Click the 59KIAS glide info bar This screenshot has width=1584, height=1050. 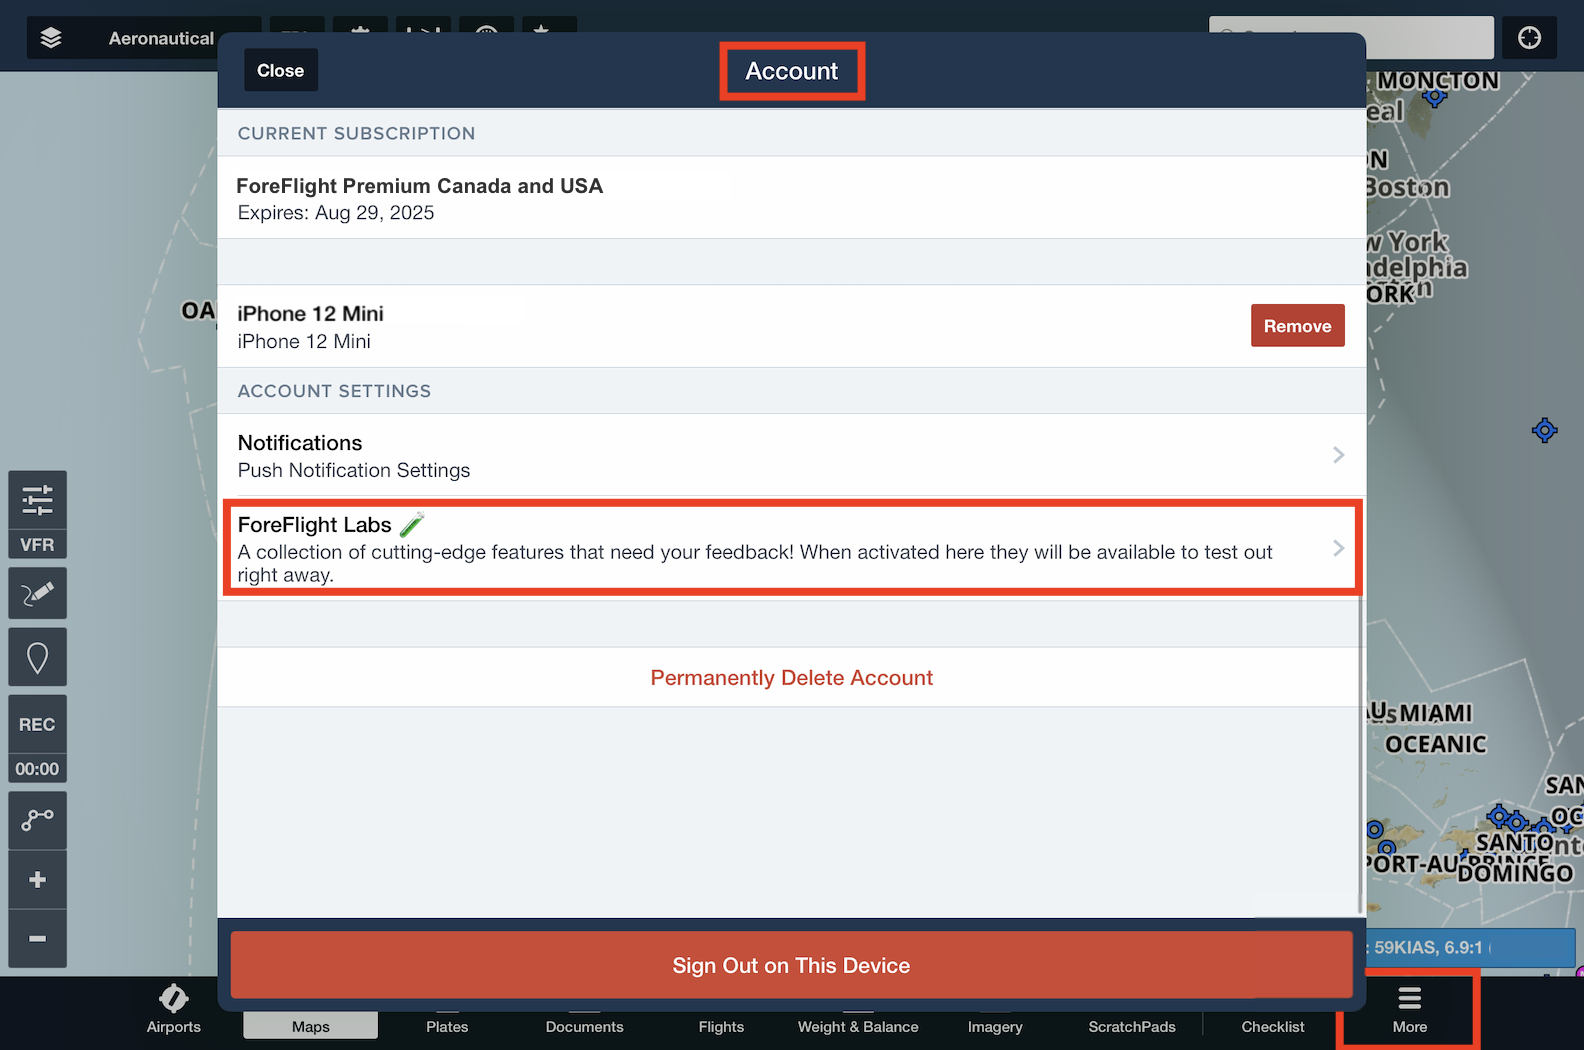(x=1471, y=947)
